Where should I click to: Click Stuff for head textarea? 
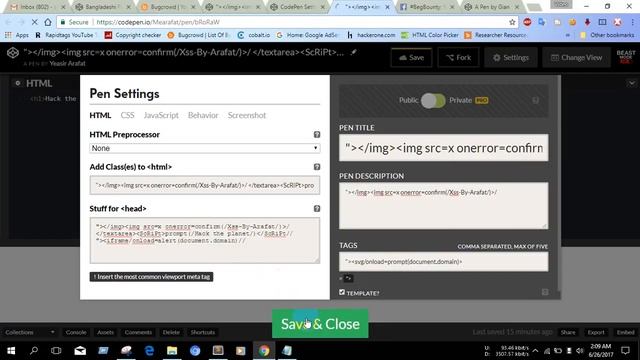(204, 240)
